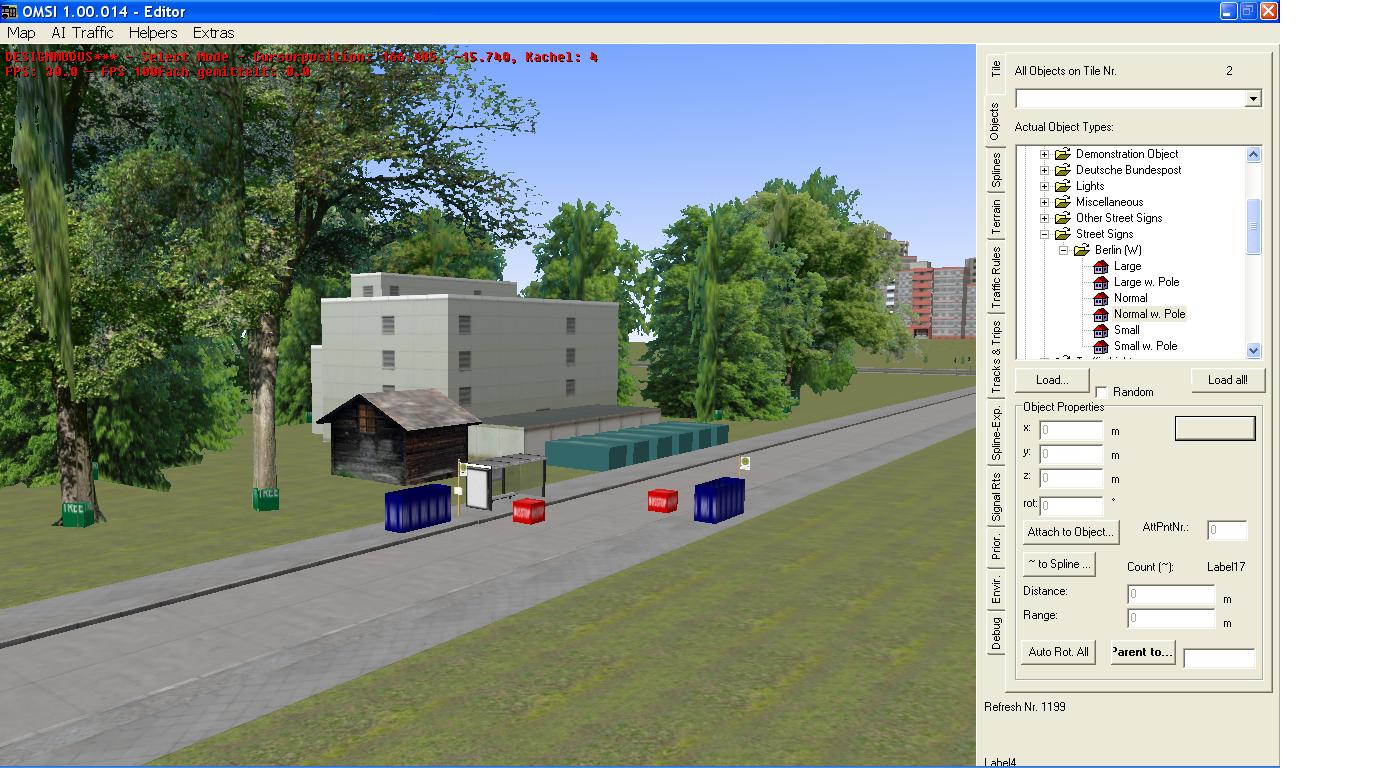The image size is (1375, 768).
Task: Collapse the Street Signs tree node
Action: (1045, 234)
